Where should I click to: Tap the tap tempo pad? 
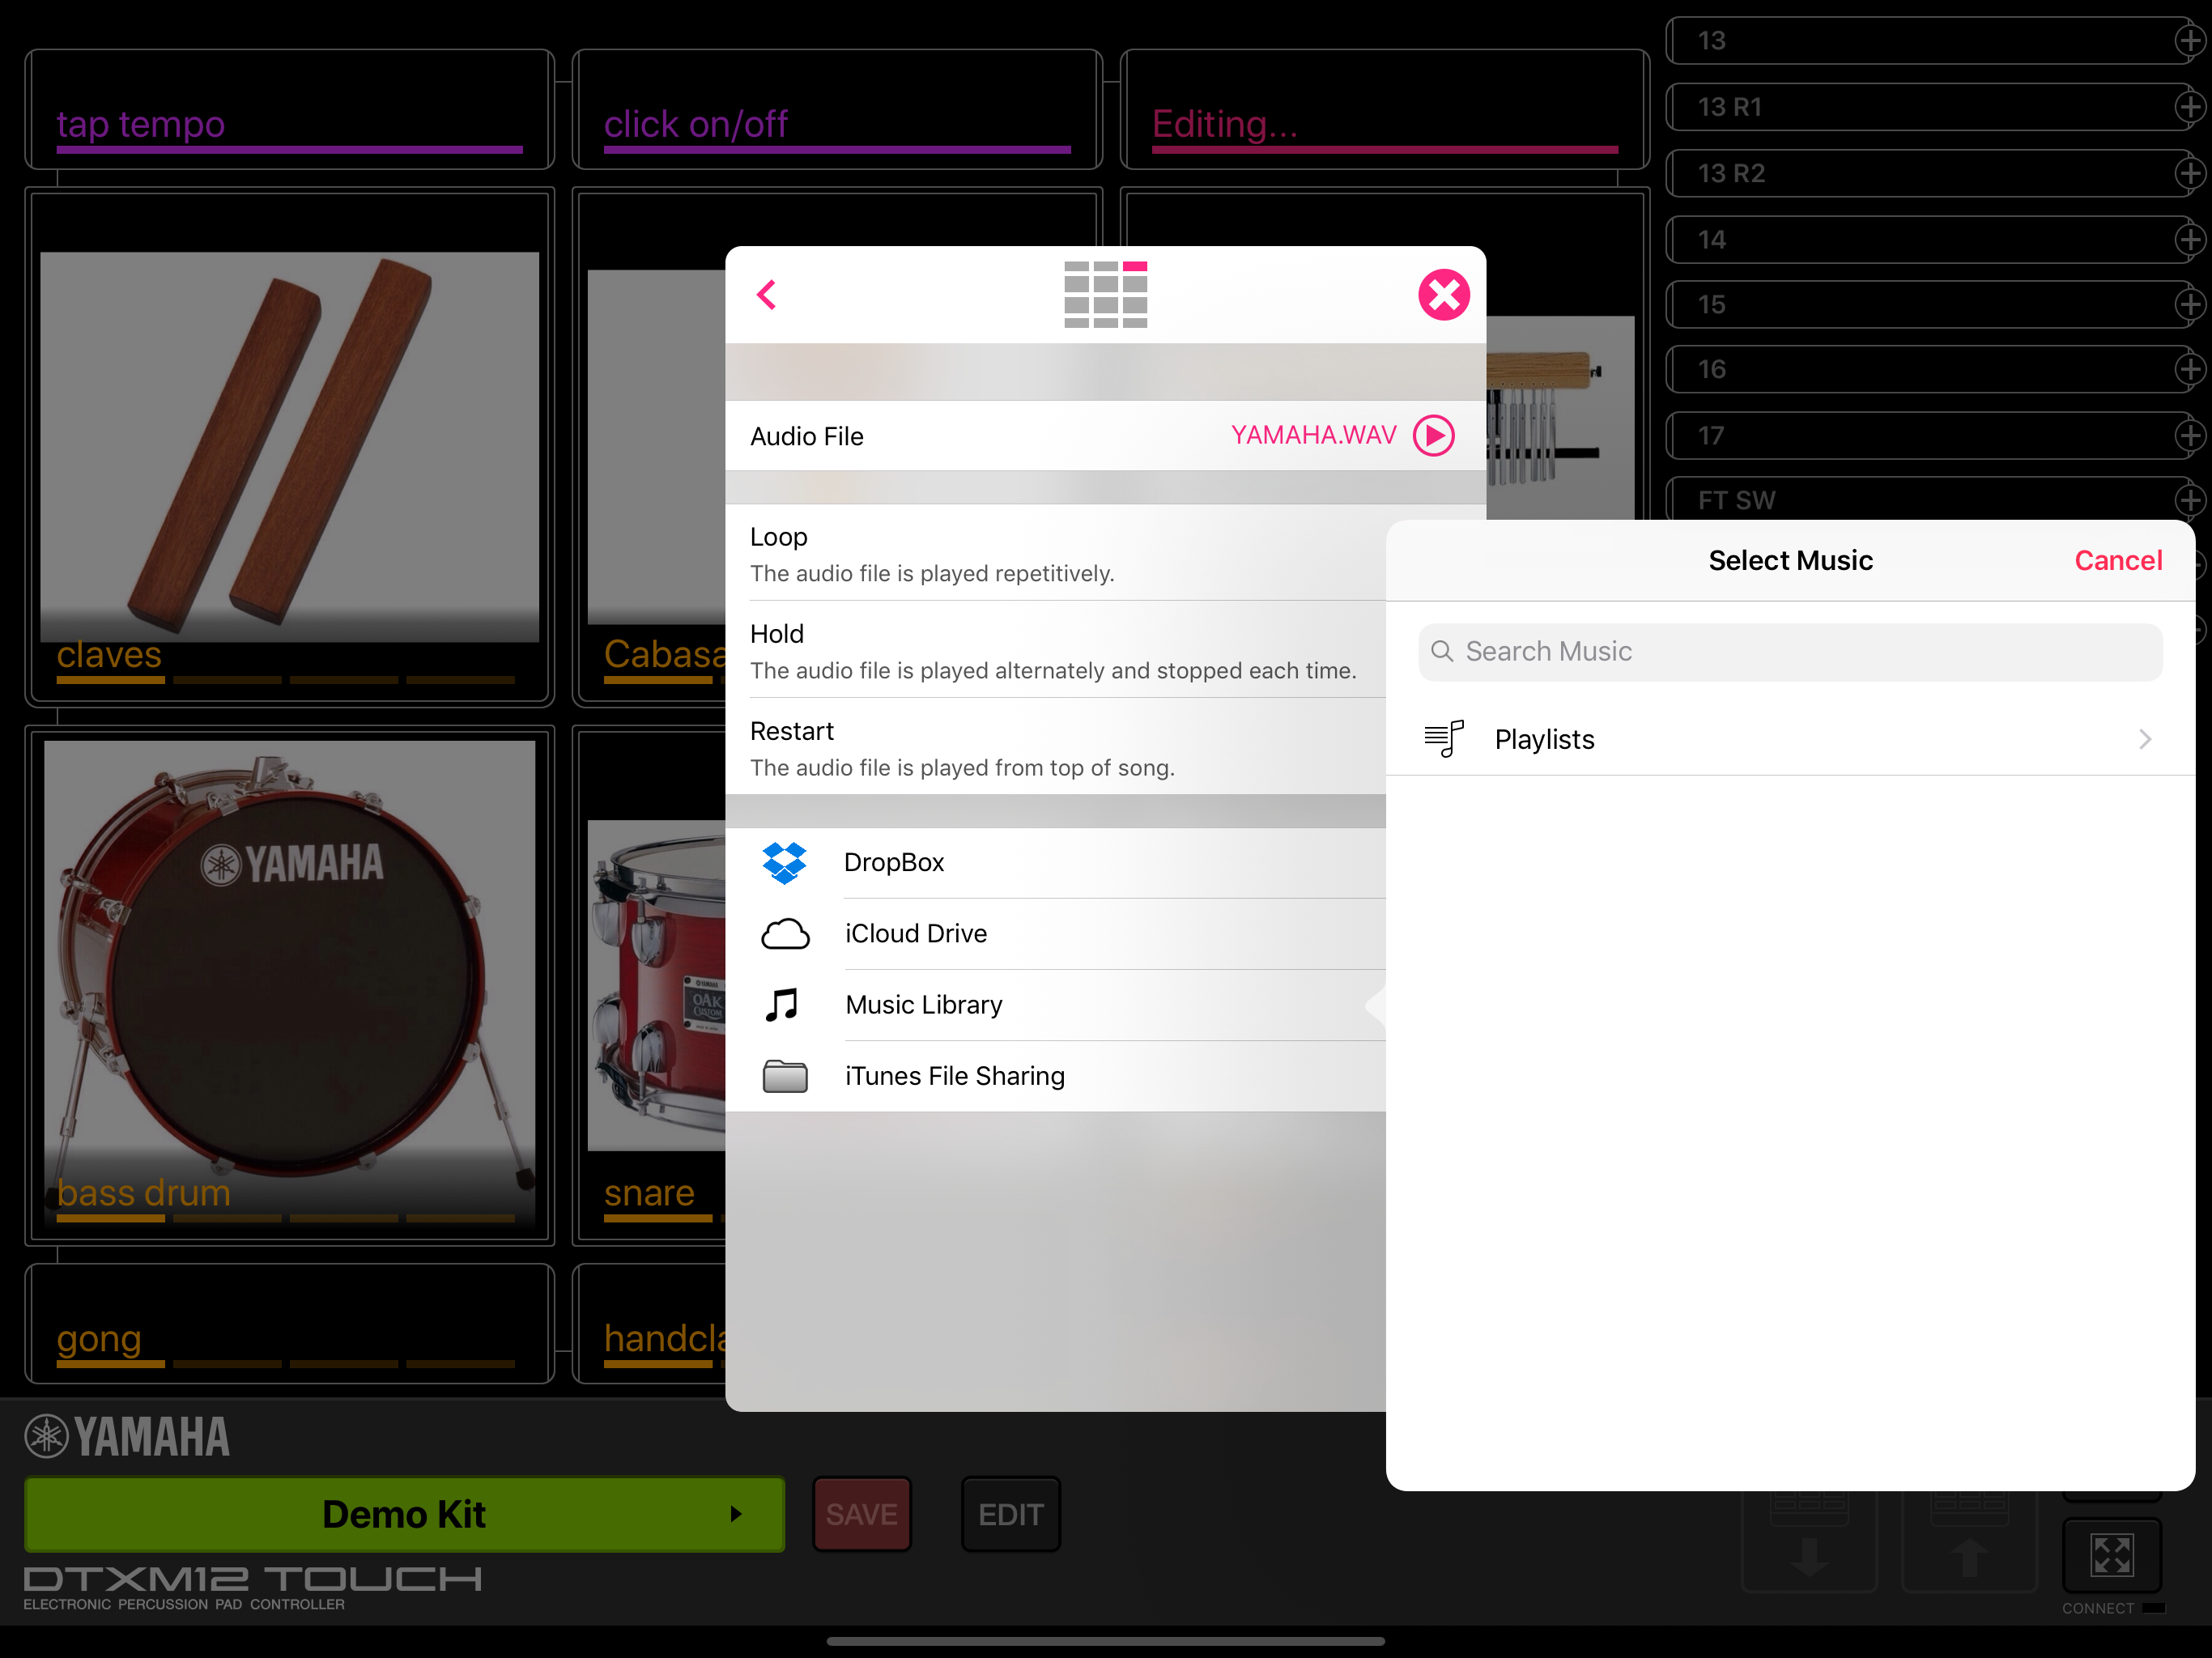tap(290, 110)
